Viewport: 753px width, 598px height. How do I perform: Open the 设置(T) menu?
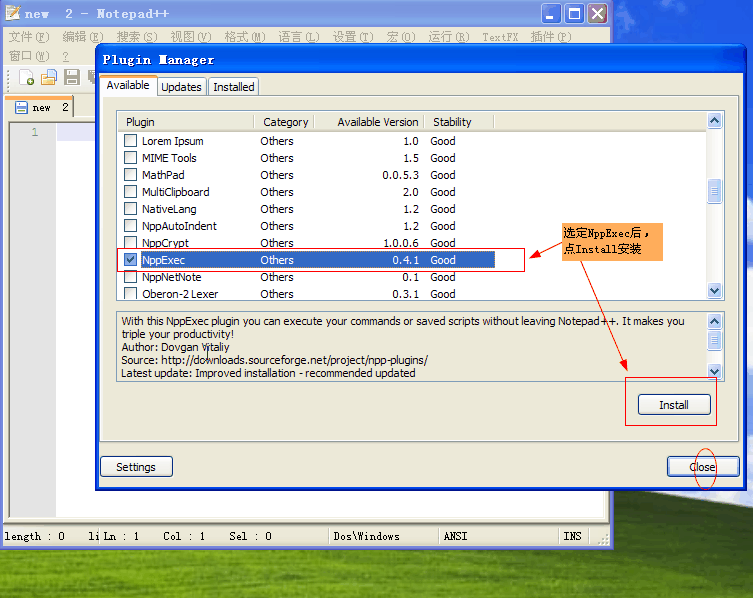[x=353, y=37]
